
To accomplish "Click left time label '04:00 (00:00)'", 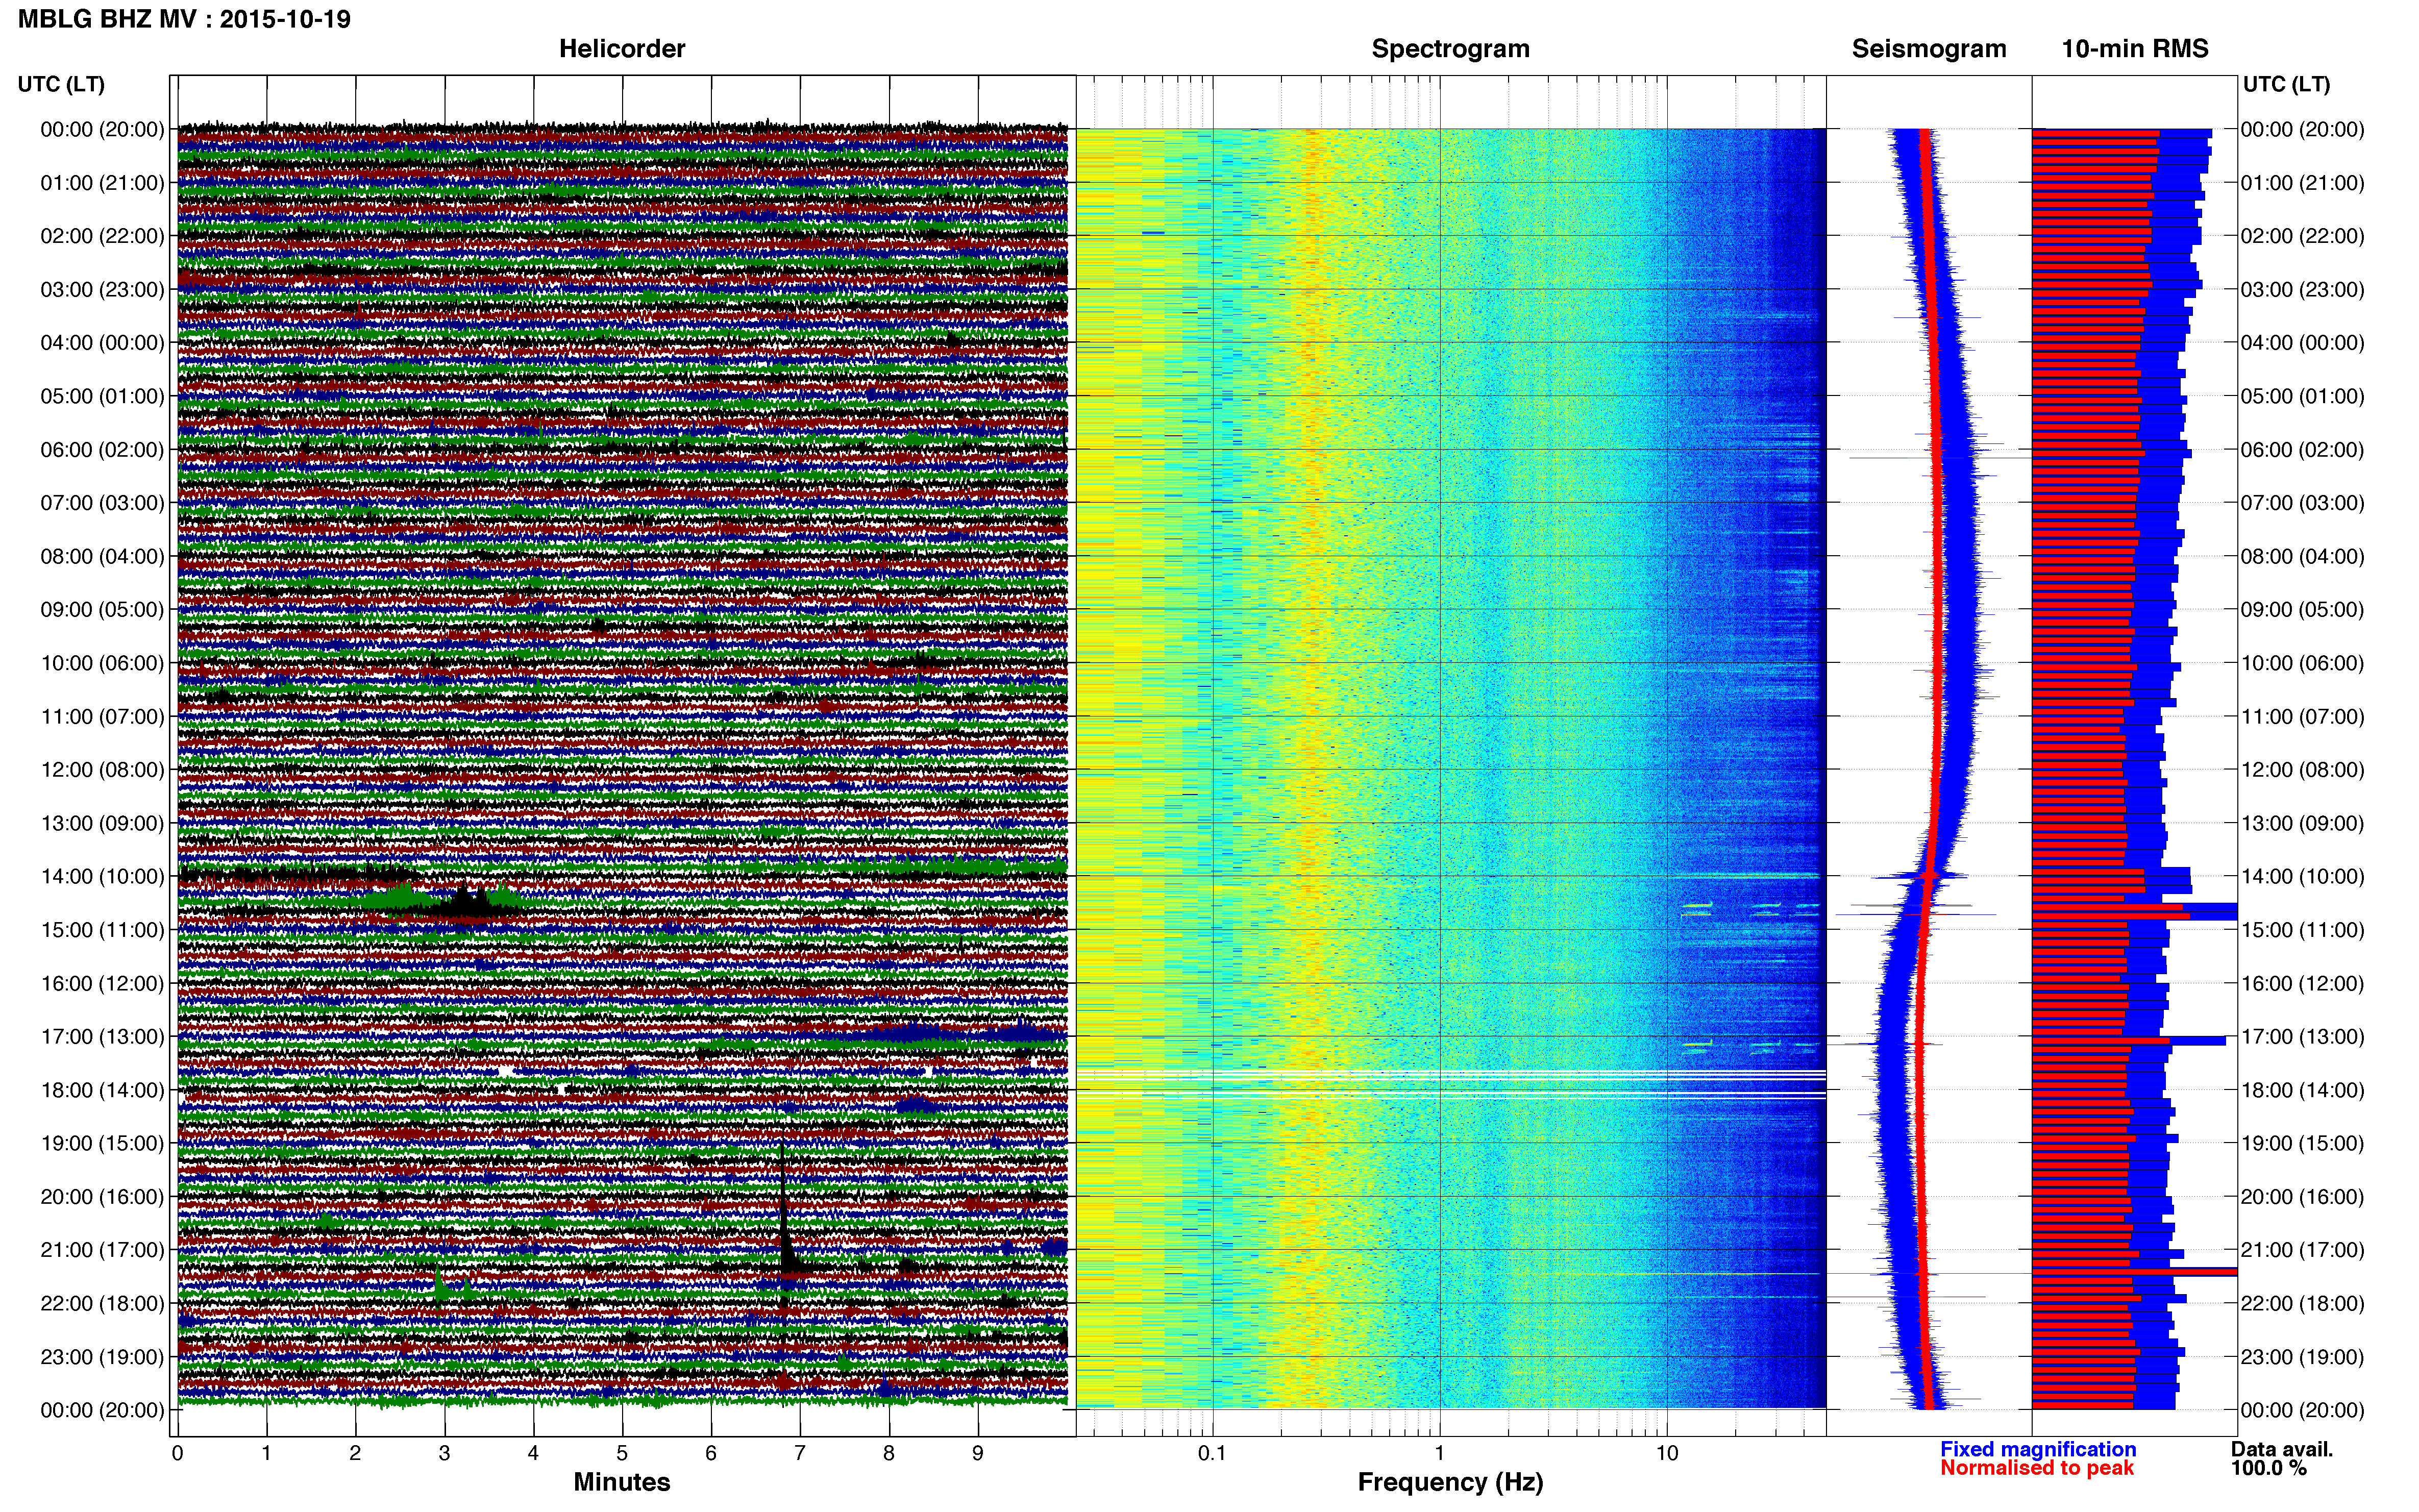I will tap(102, 343).
